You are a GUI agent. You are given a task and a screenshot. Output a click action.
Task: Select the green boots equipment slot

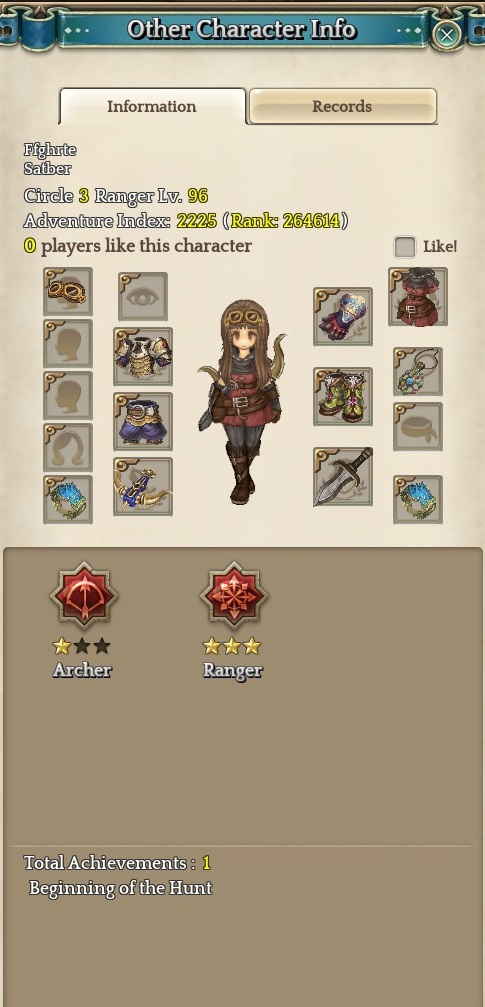point(343,396)
